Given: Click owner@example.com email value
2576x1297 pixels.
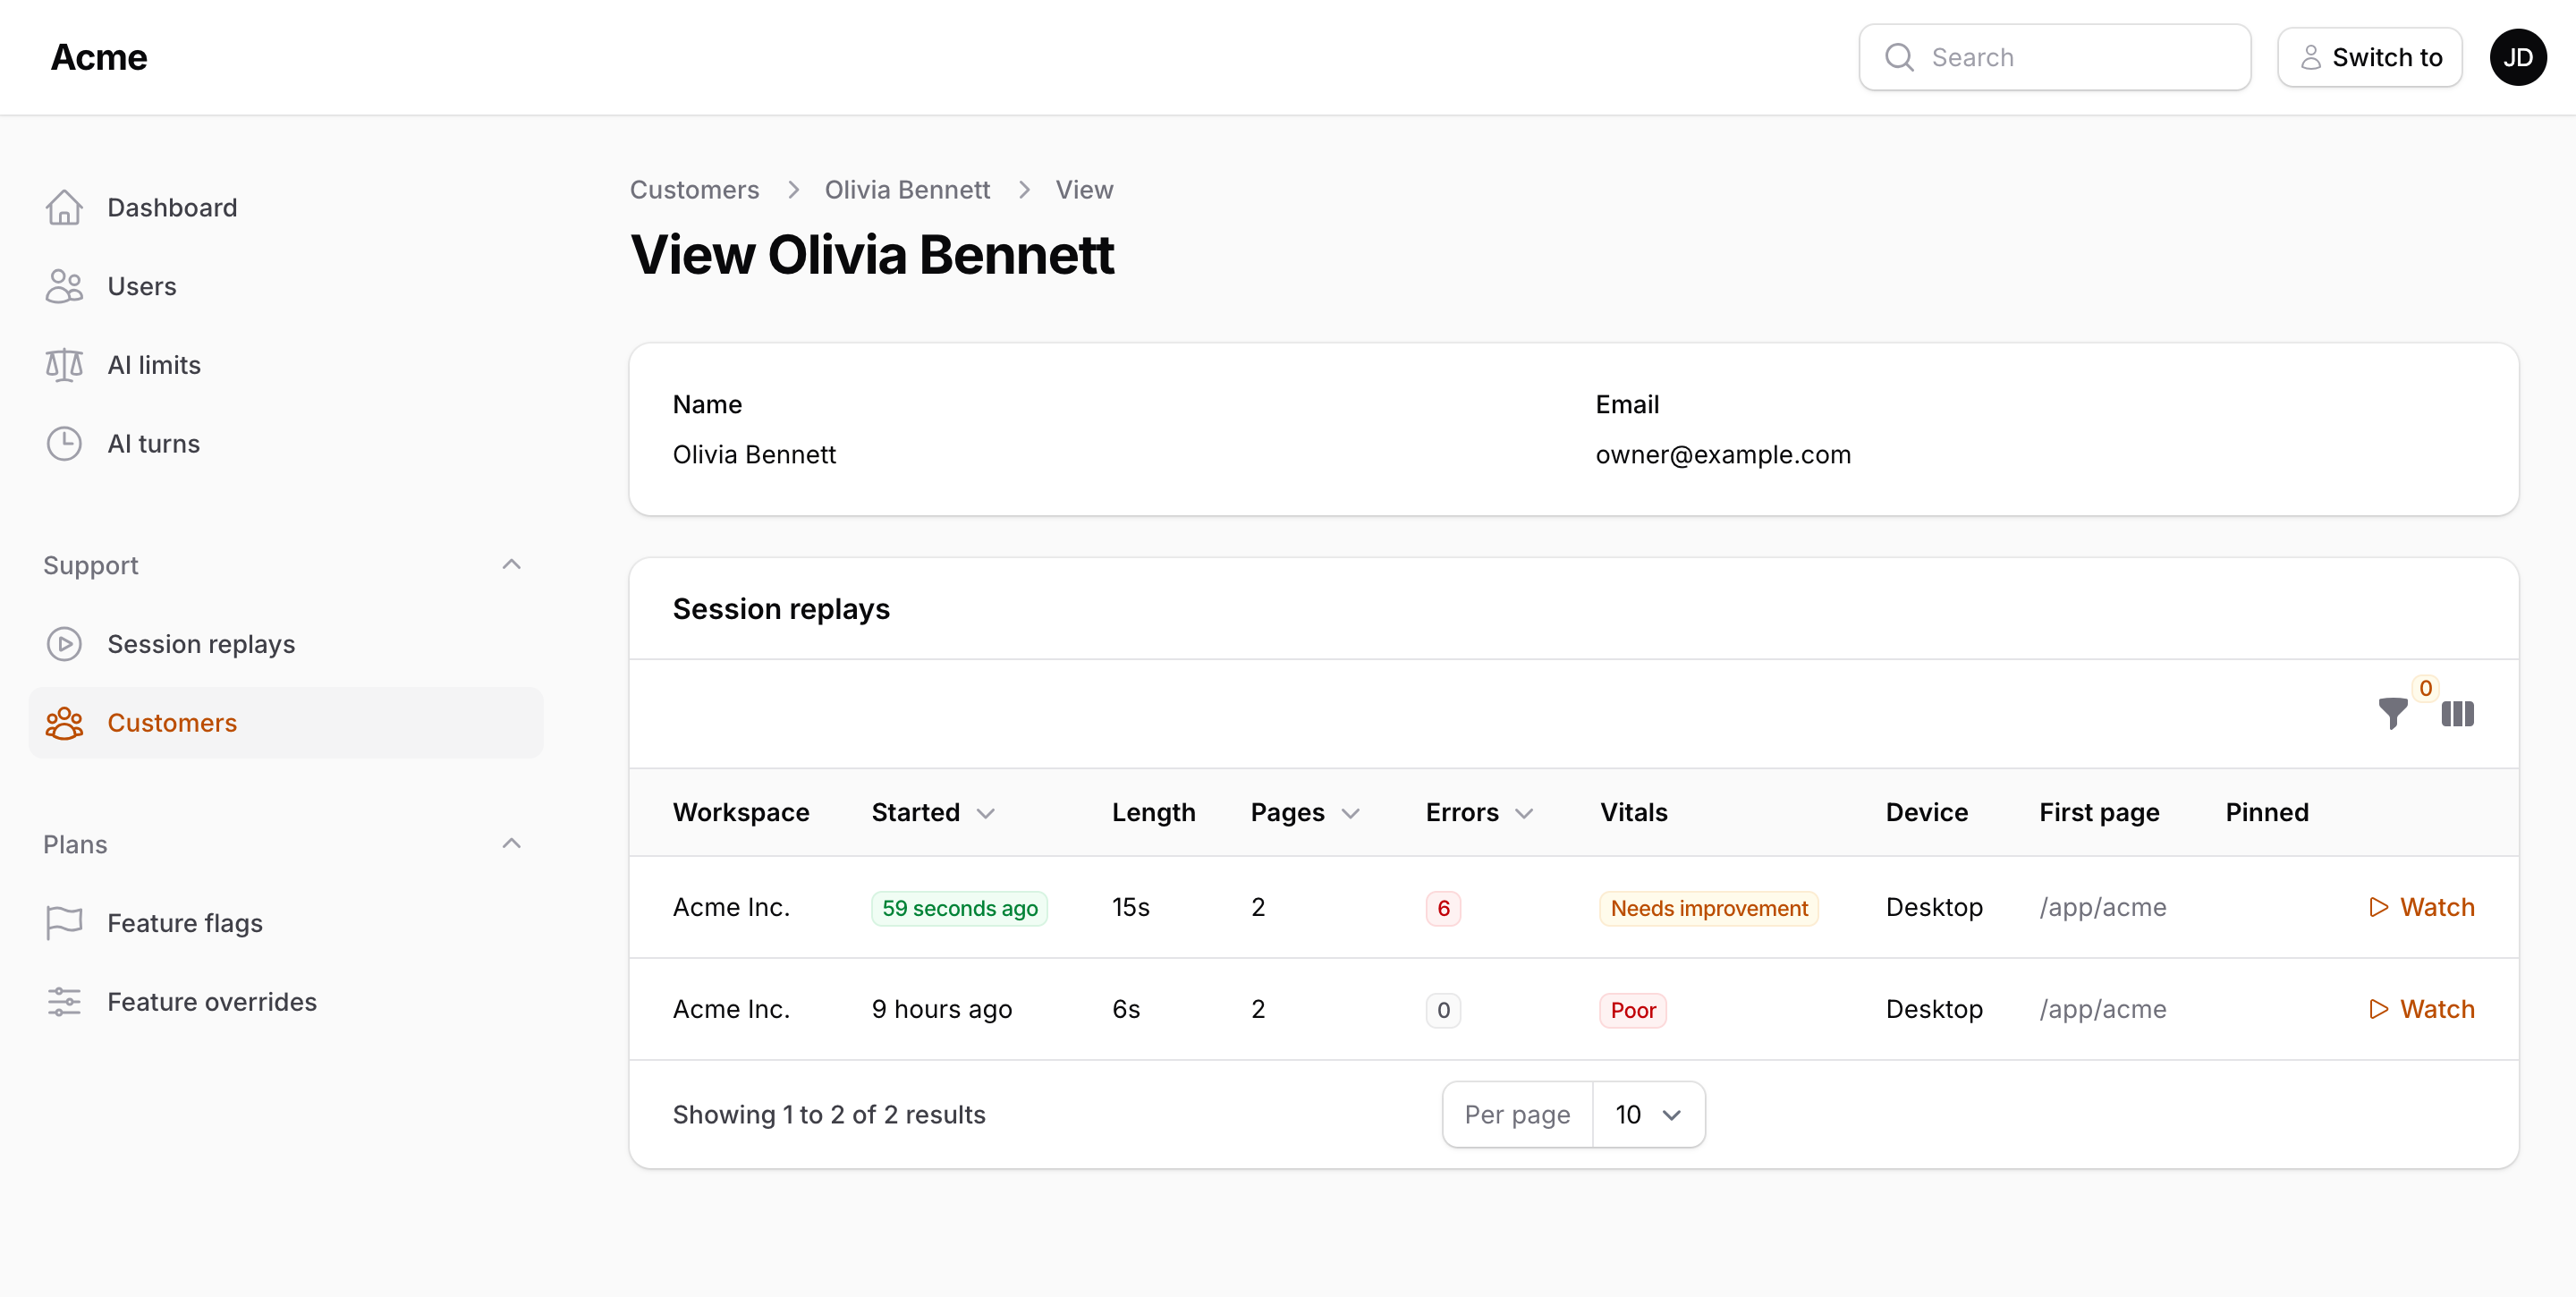Looking at the screenshot, I should point(1723,455).
